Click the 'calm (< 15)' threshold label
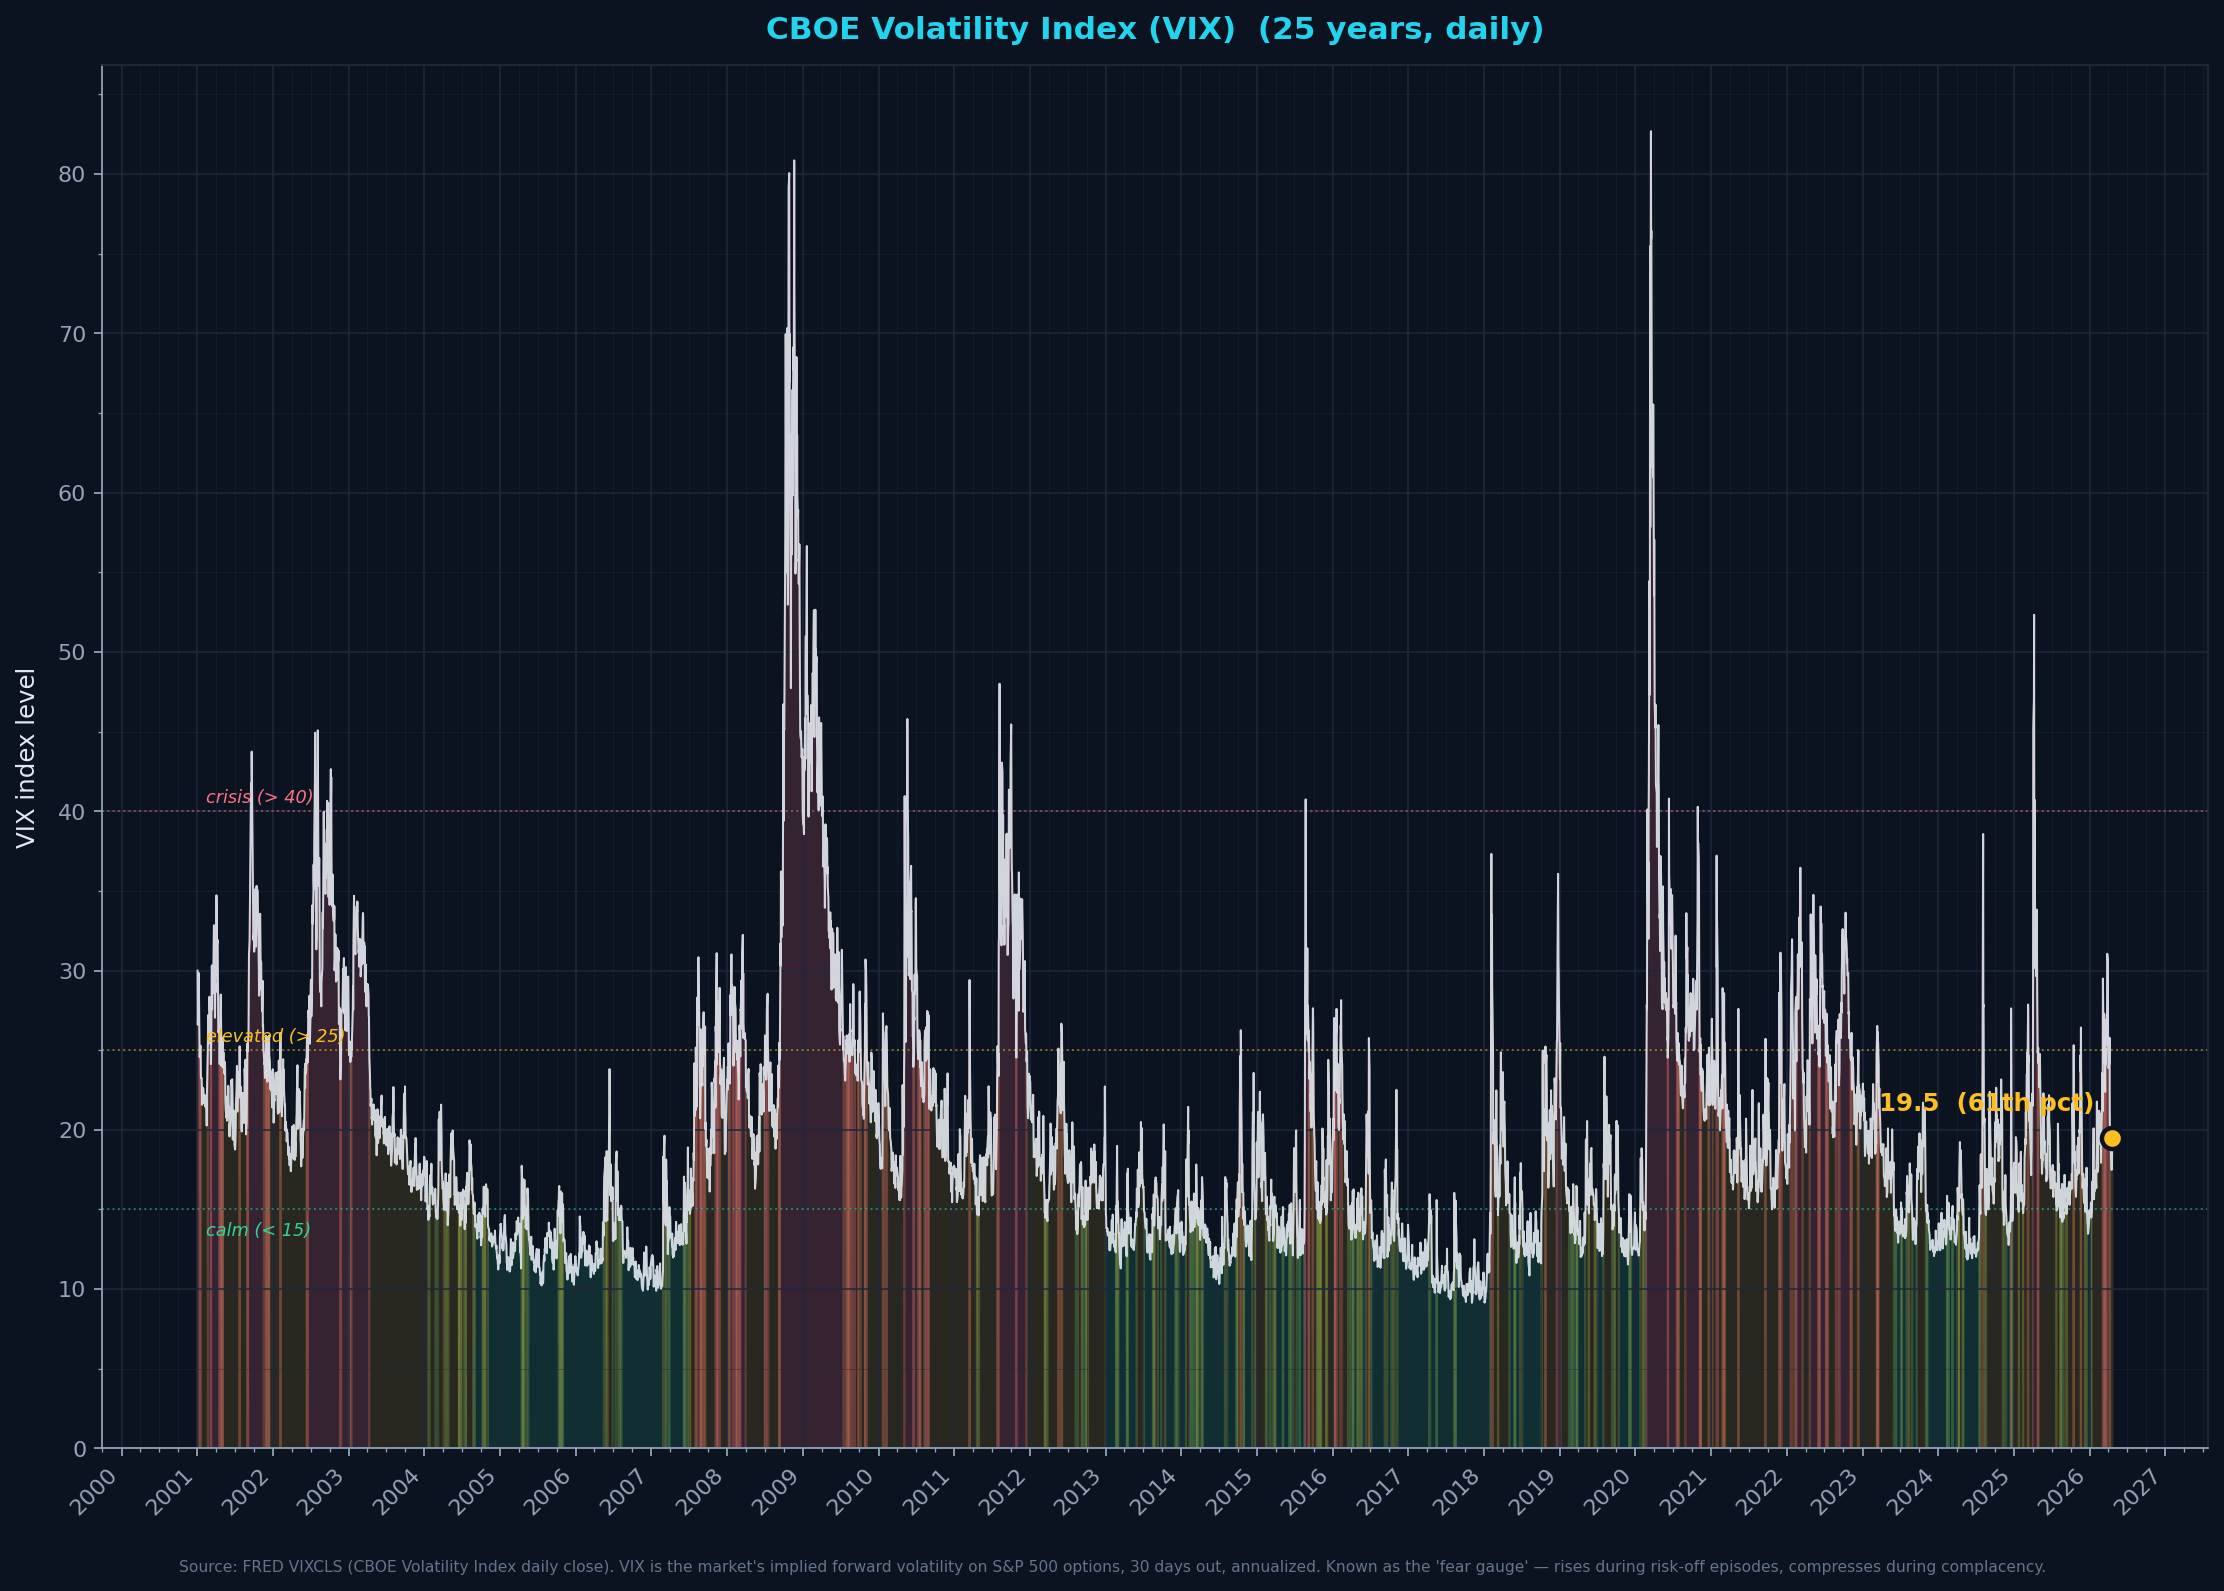 coord(257,1230)
